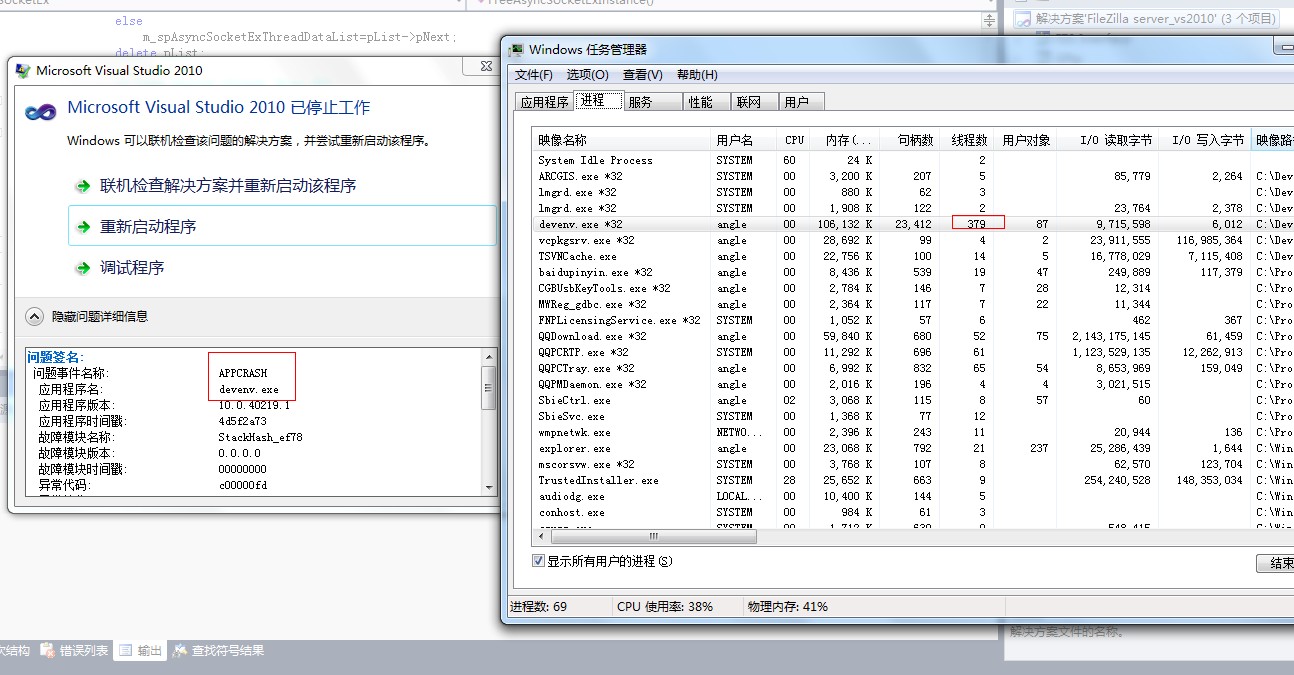Viewport: 1294px width, 675px height.
Task: Click the Visual Studio infinity logo in crash dialog
Action: [40, 111]
